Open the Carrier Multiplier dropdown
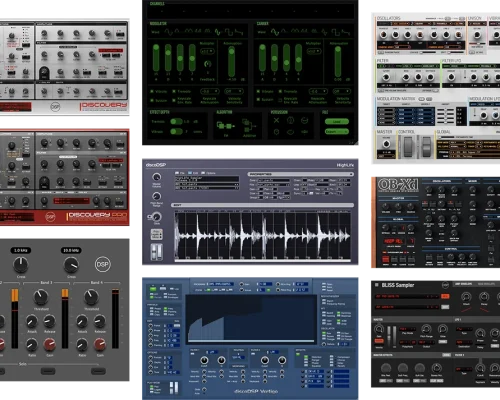Screen dimensions: 500x400 [x=314, y=51]
